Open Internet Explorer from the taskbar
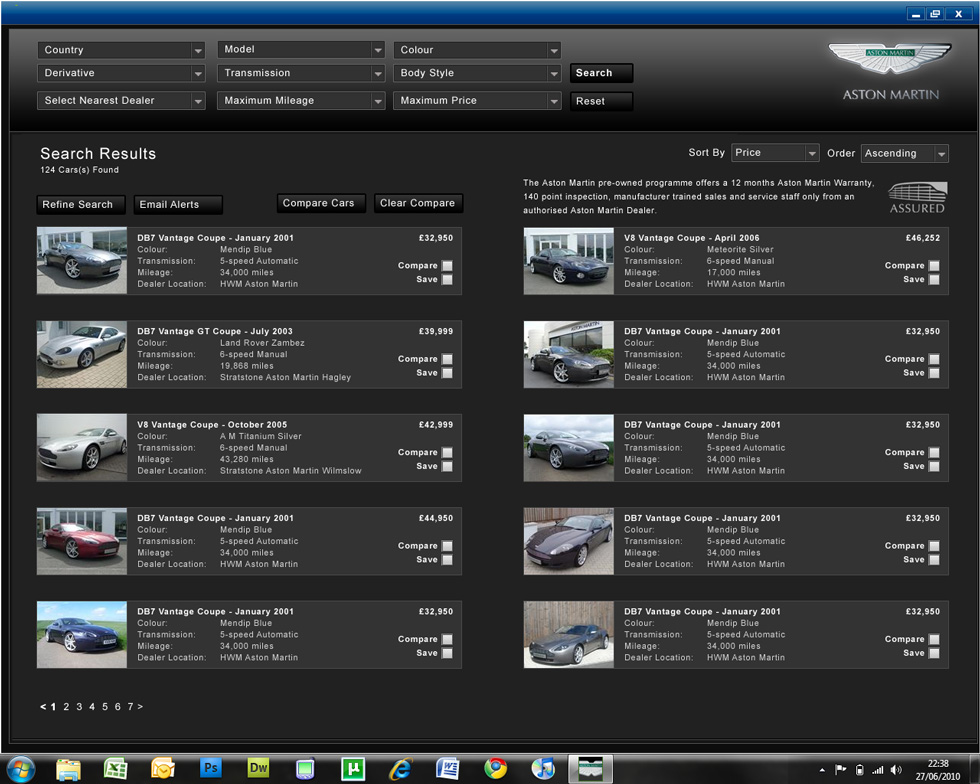 (401, 767)
